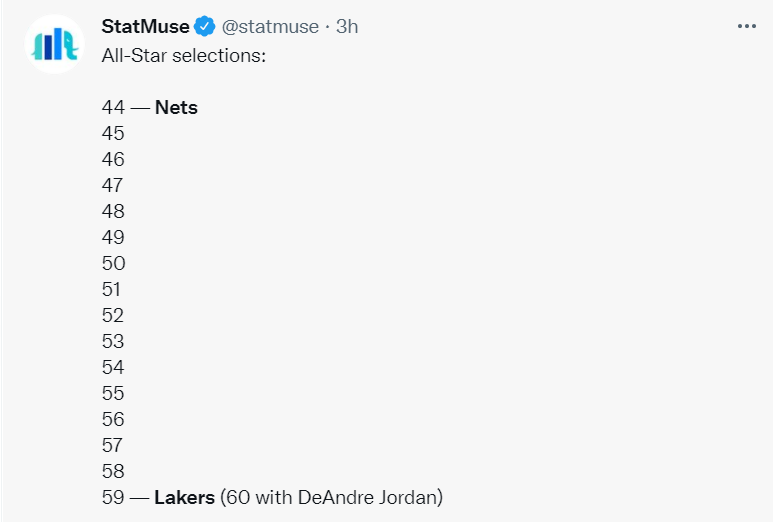Screen dimensions: 773x522
Task: Click the number 59 in the tweet
Action: (x=113, y=497)
